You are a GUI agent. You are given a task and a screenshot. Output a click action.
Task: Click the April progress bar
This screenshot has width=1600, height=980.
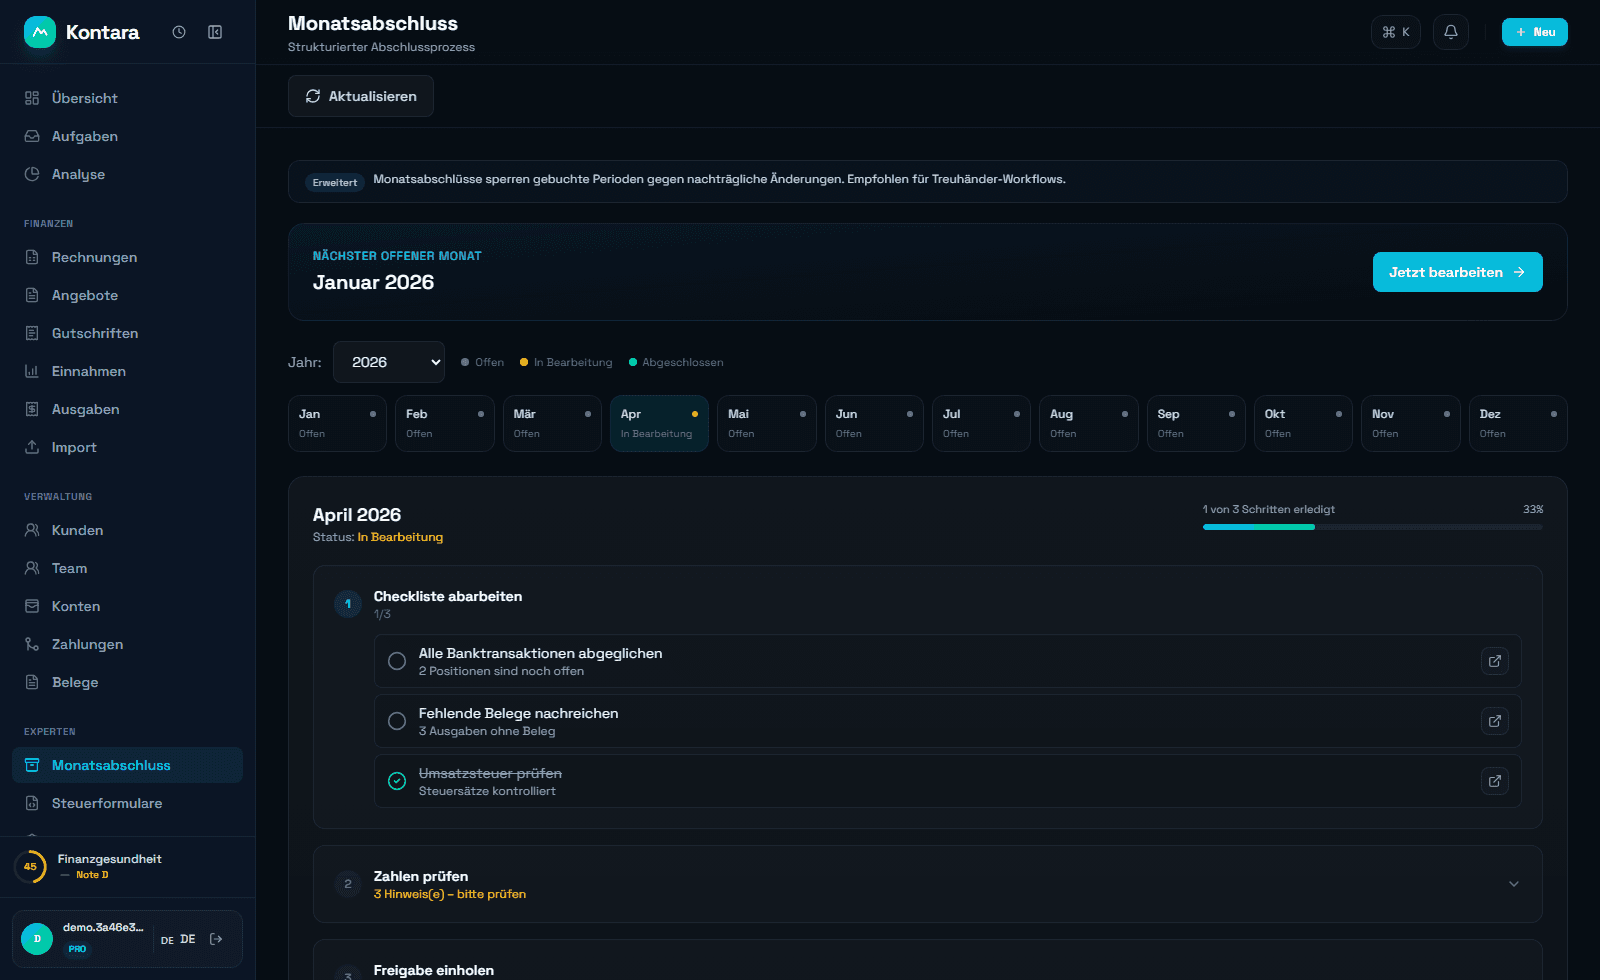(x=1373, y=527)
